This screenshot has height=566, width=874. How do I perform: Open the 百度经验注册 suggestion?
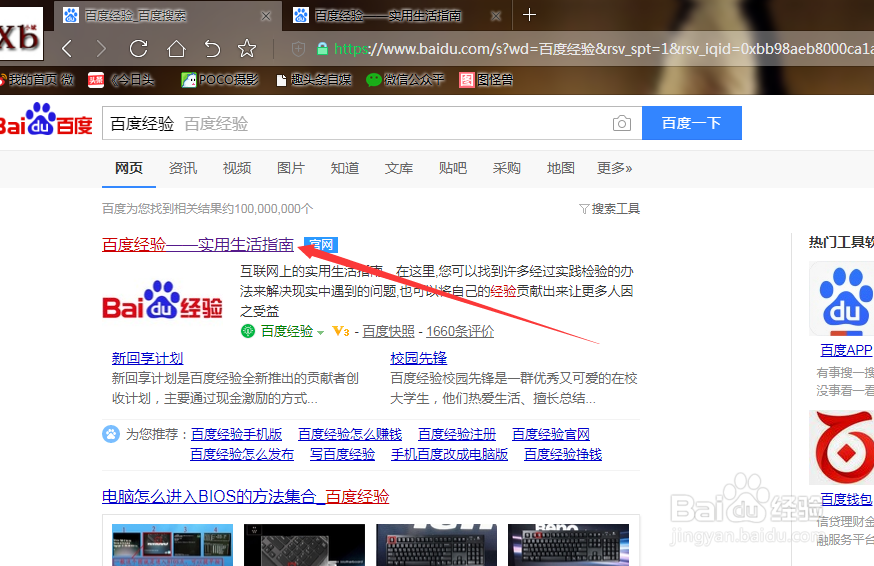pyautogui.click(x=457, y=434)
